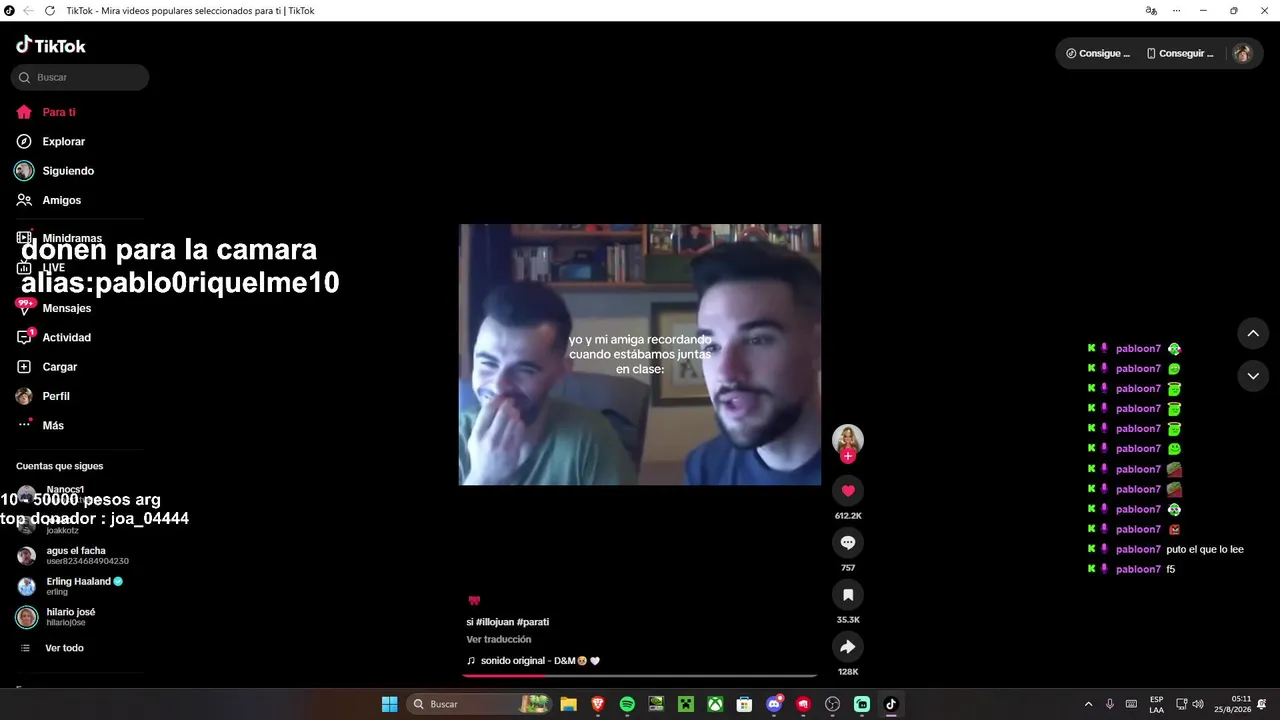The height and width of the screenshot is (720, 1280).
Task: Open the Actividad notifications
Action: (x=54, y=337)
